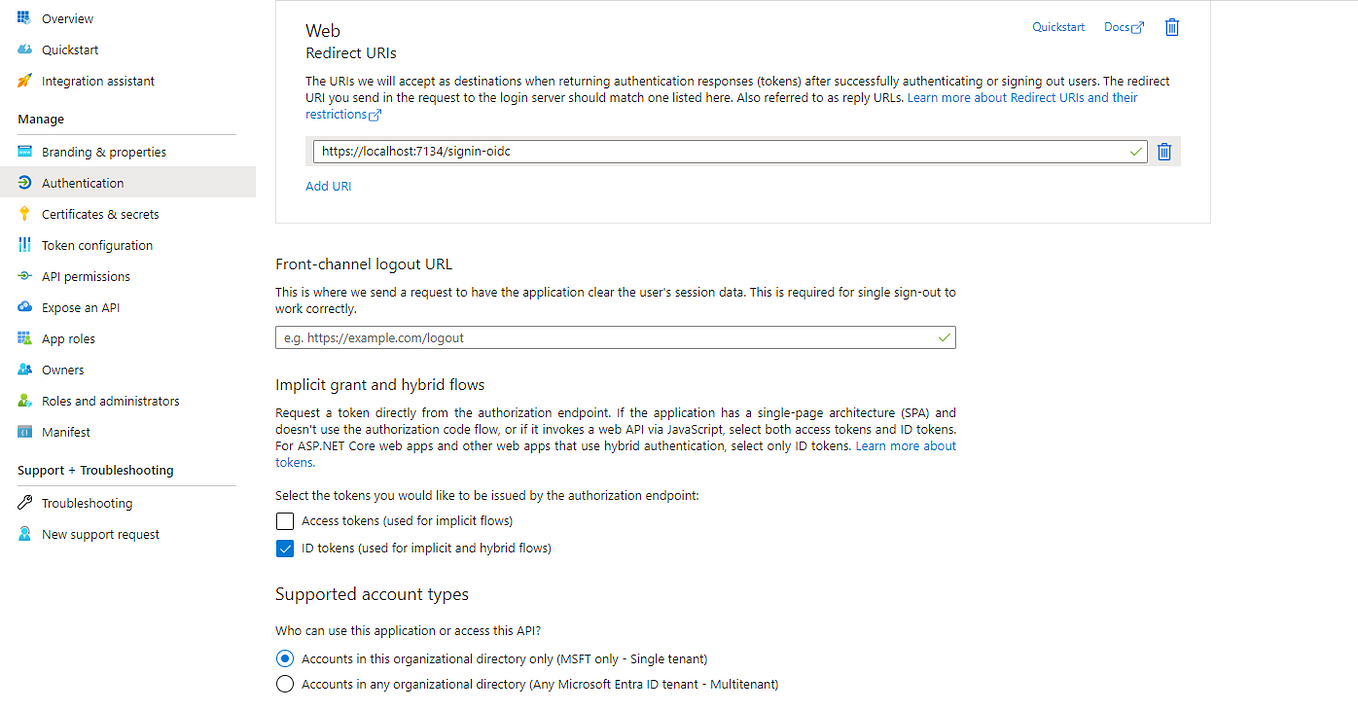This screenshot has width=1358, height=706.
Task: Disable ID tokens checkbox
Action: [285, 548]
